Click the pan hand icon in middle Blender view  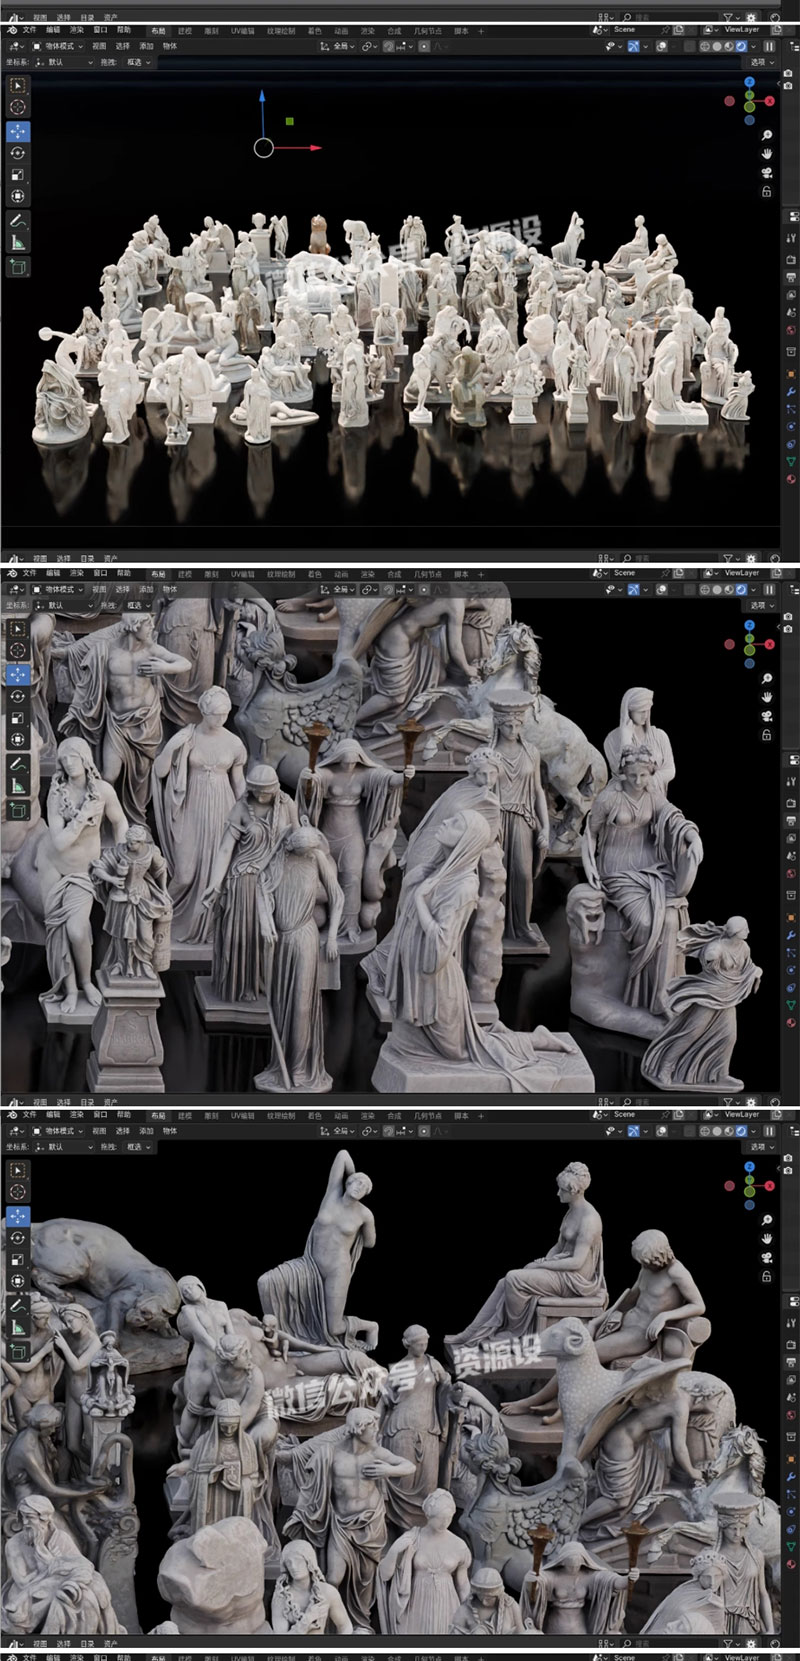(x=767, y=697)
